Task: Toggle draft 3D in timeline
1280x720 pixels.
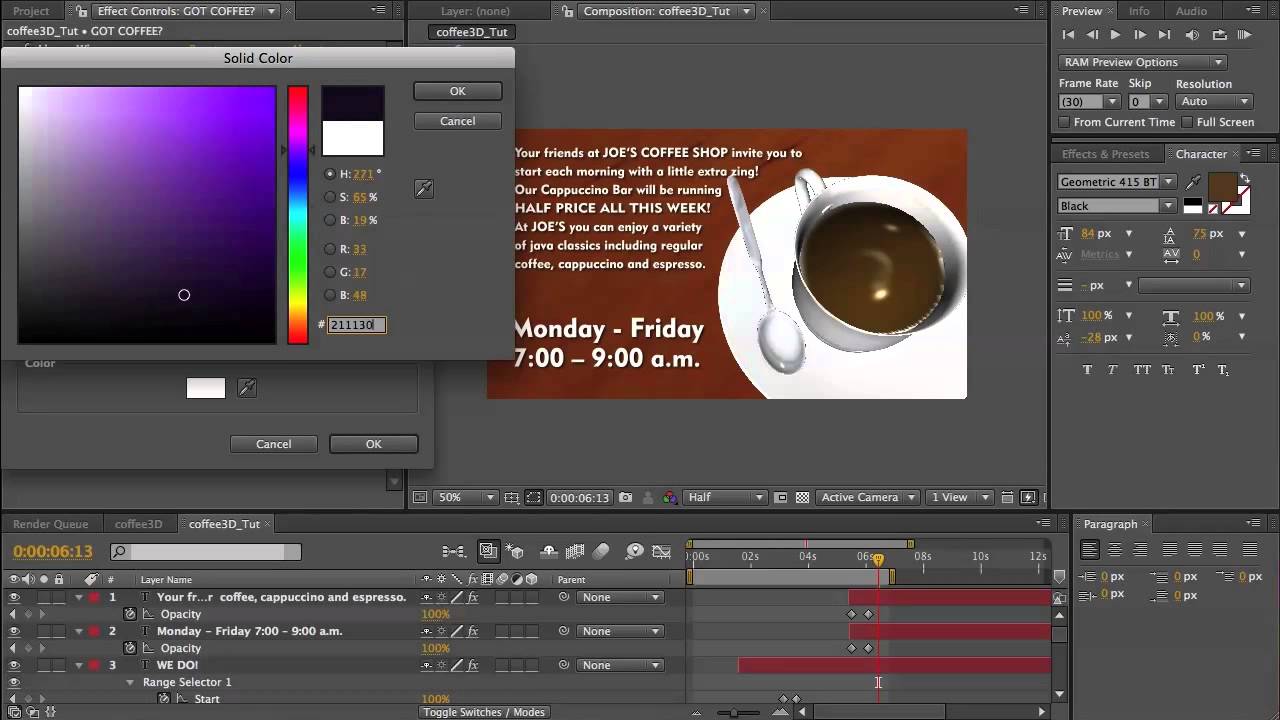Action: click(515, 551)
